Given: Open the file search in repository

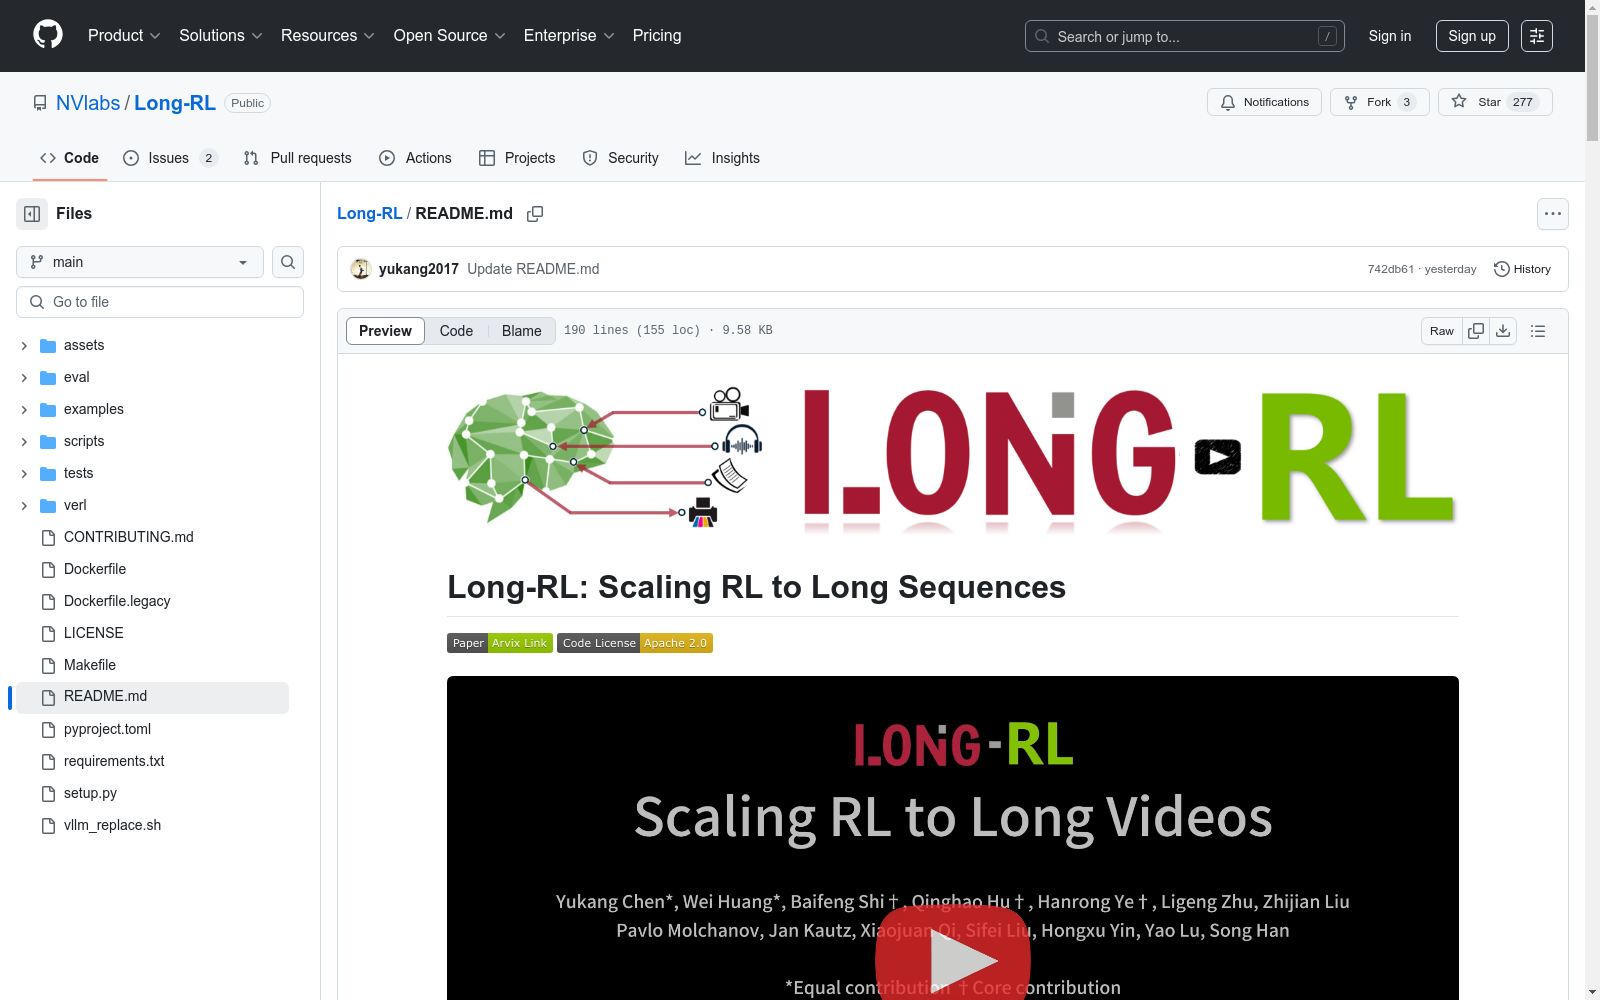Looking at the screenshot, I should click(287, 262).
